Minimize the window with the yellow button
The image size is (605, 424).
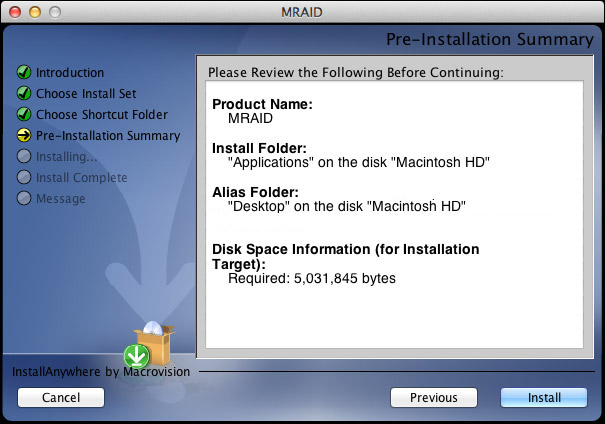[35, 12]
